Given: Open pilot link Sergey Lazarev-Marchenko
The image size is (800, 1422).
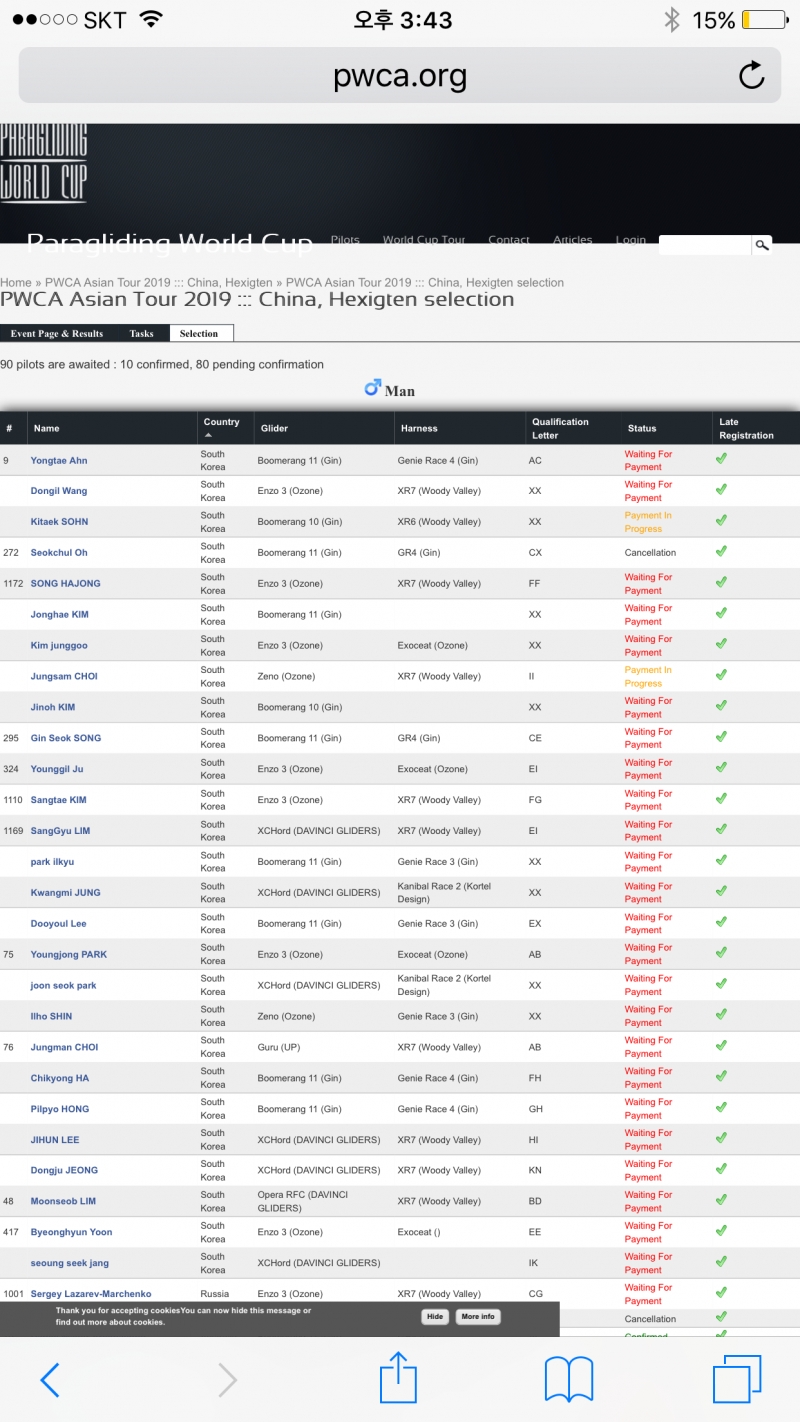Looking at the screenshot, I should (x=91, y=1294).
